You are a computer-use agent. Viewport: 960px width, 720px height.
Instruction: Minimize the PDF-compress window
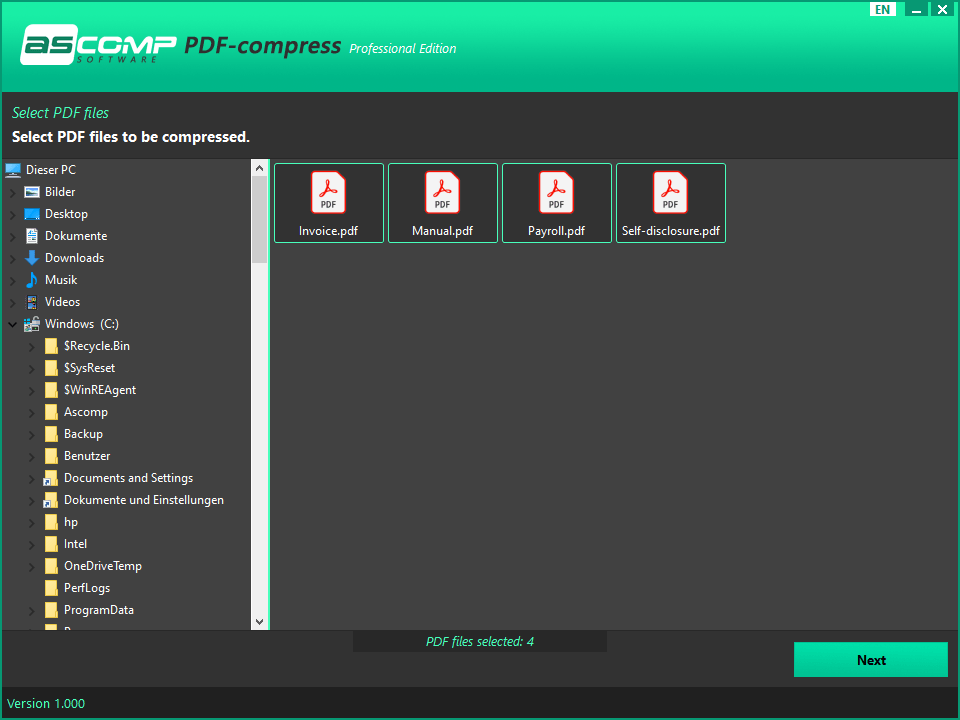click(916, 9)
